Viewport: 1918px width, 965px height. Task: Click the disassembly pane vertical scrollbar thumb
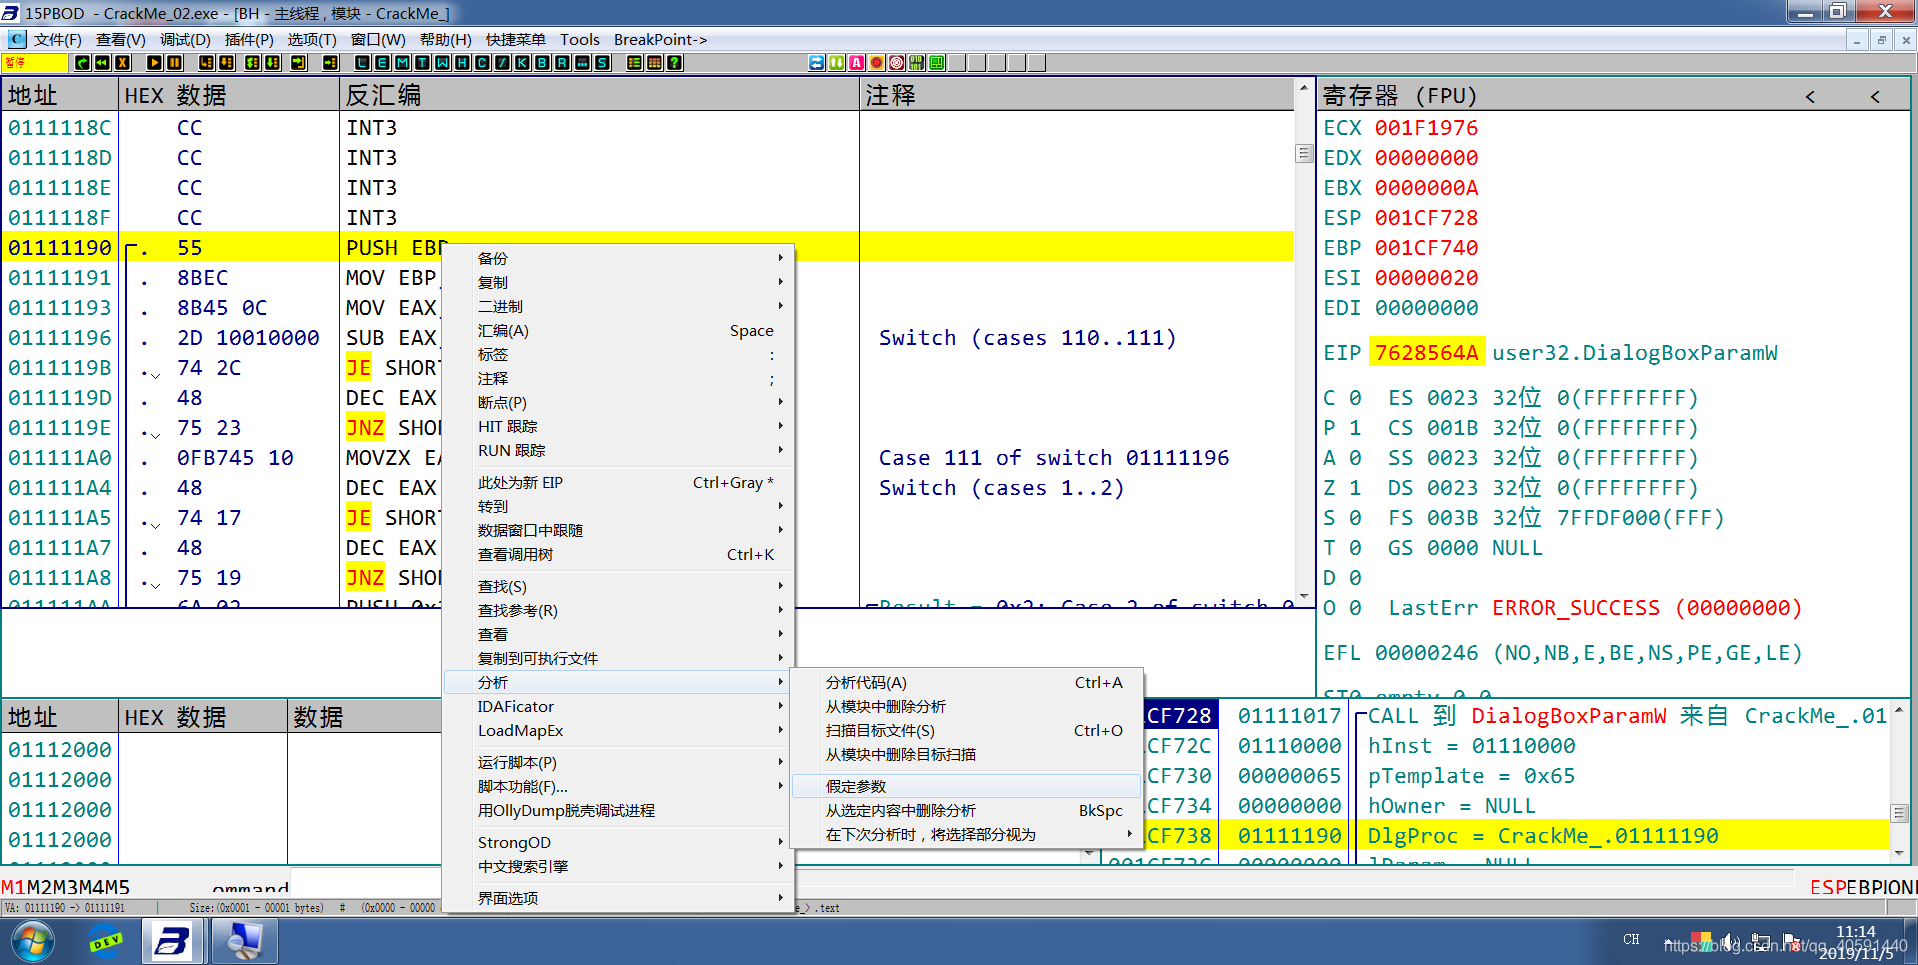coord(1303,153)
